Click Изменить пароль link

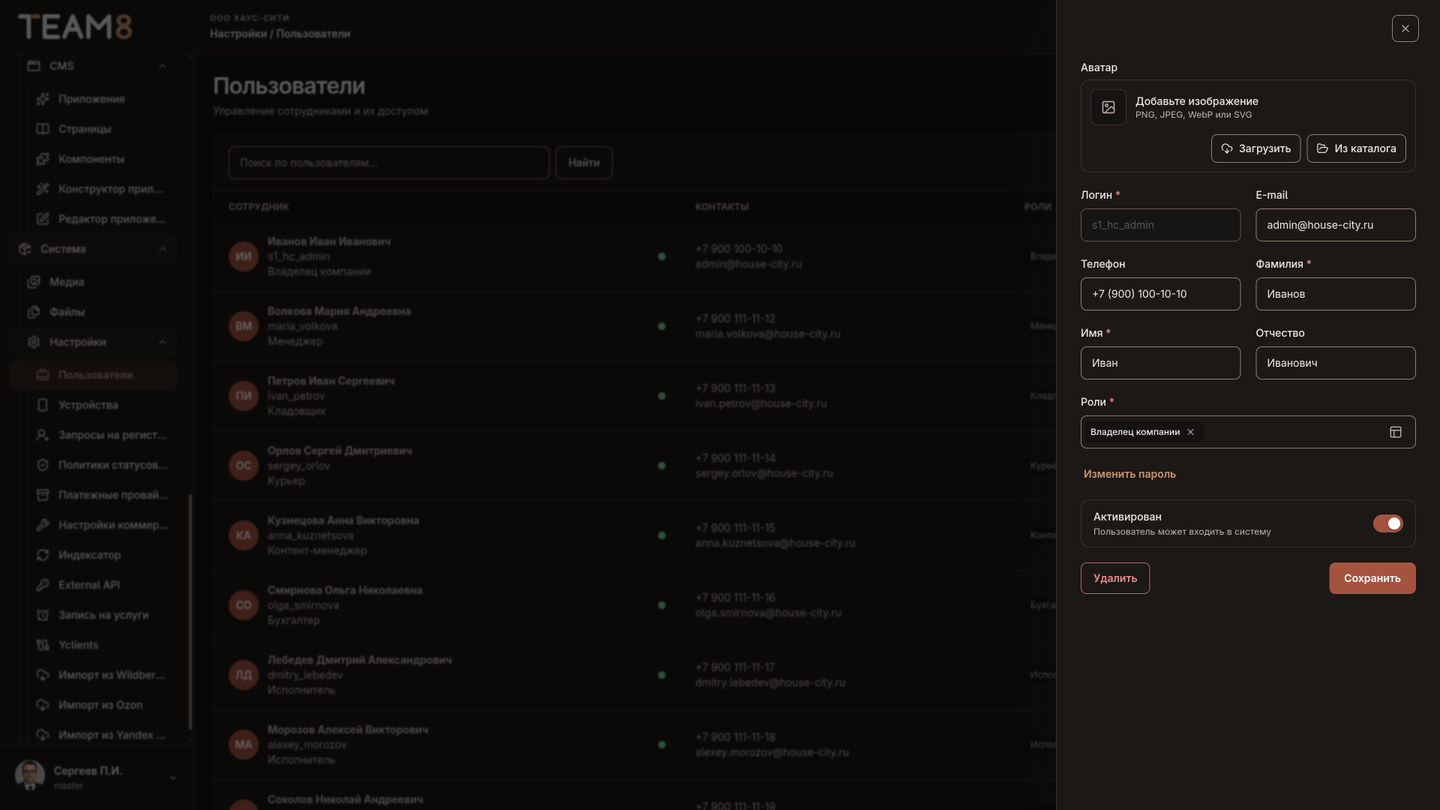[x=1130, y=474]
